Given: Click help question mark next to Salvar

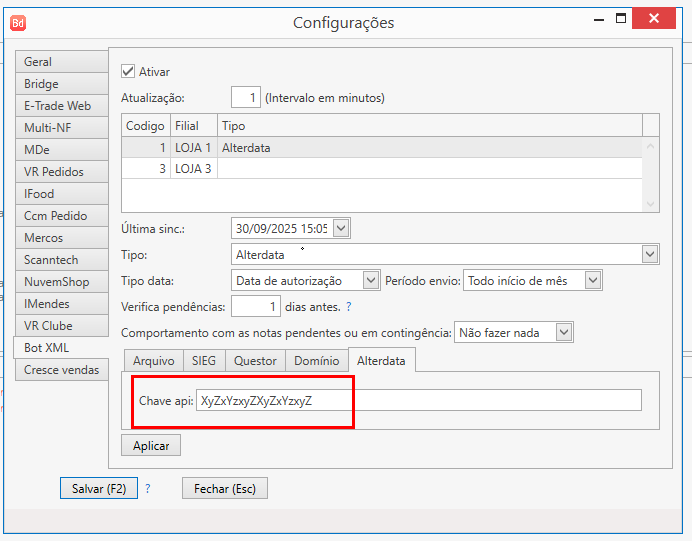Looking at the screenshot, I should click(148, 489).
